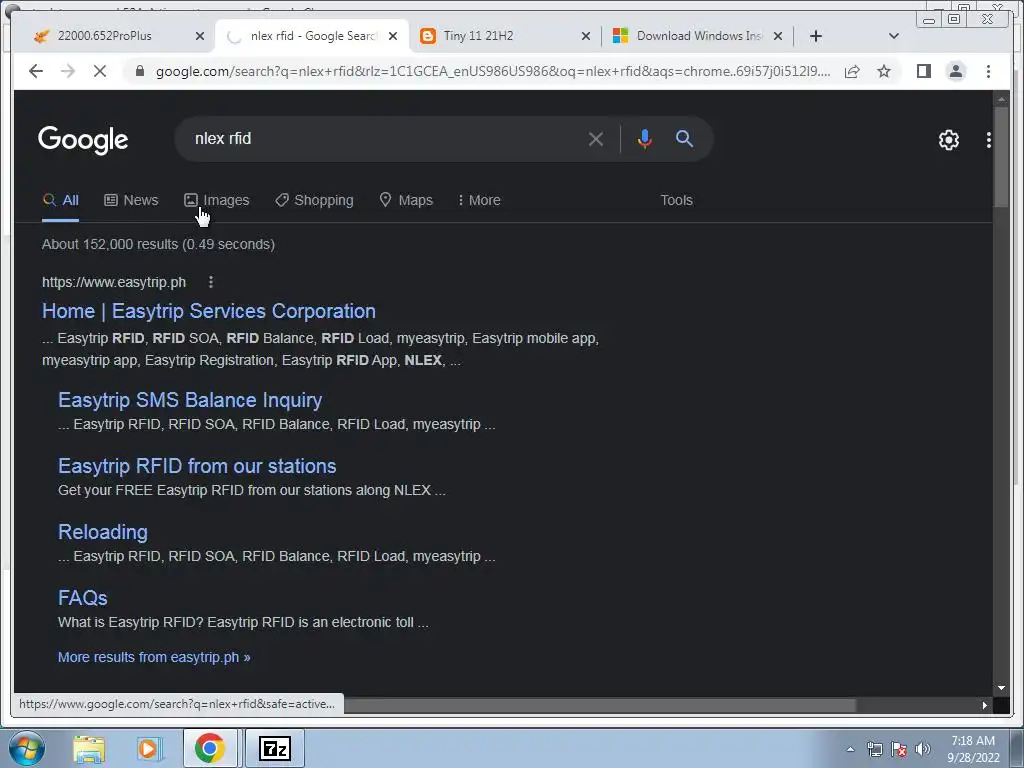Open Easytrip RFID from our stations link
The width and height of the screenshot is (1024, 768).
coord(197,466)
